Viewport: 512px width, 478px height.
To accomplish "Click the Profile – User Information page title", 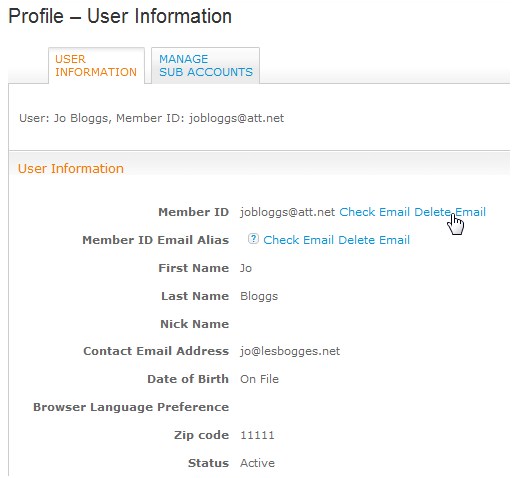I will (x=120, y=16).
